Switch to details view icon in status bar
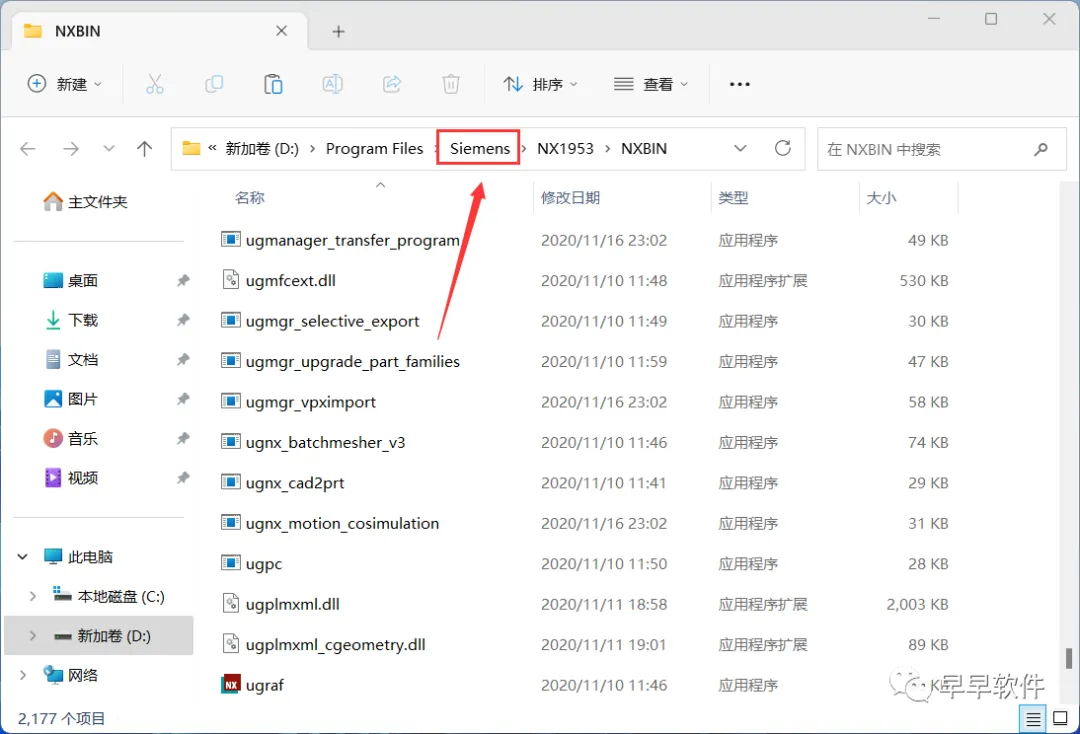 1032,720
